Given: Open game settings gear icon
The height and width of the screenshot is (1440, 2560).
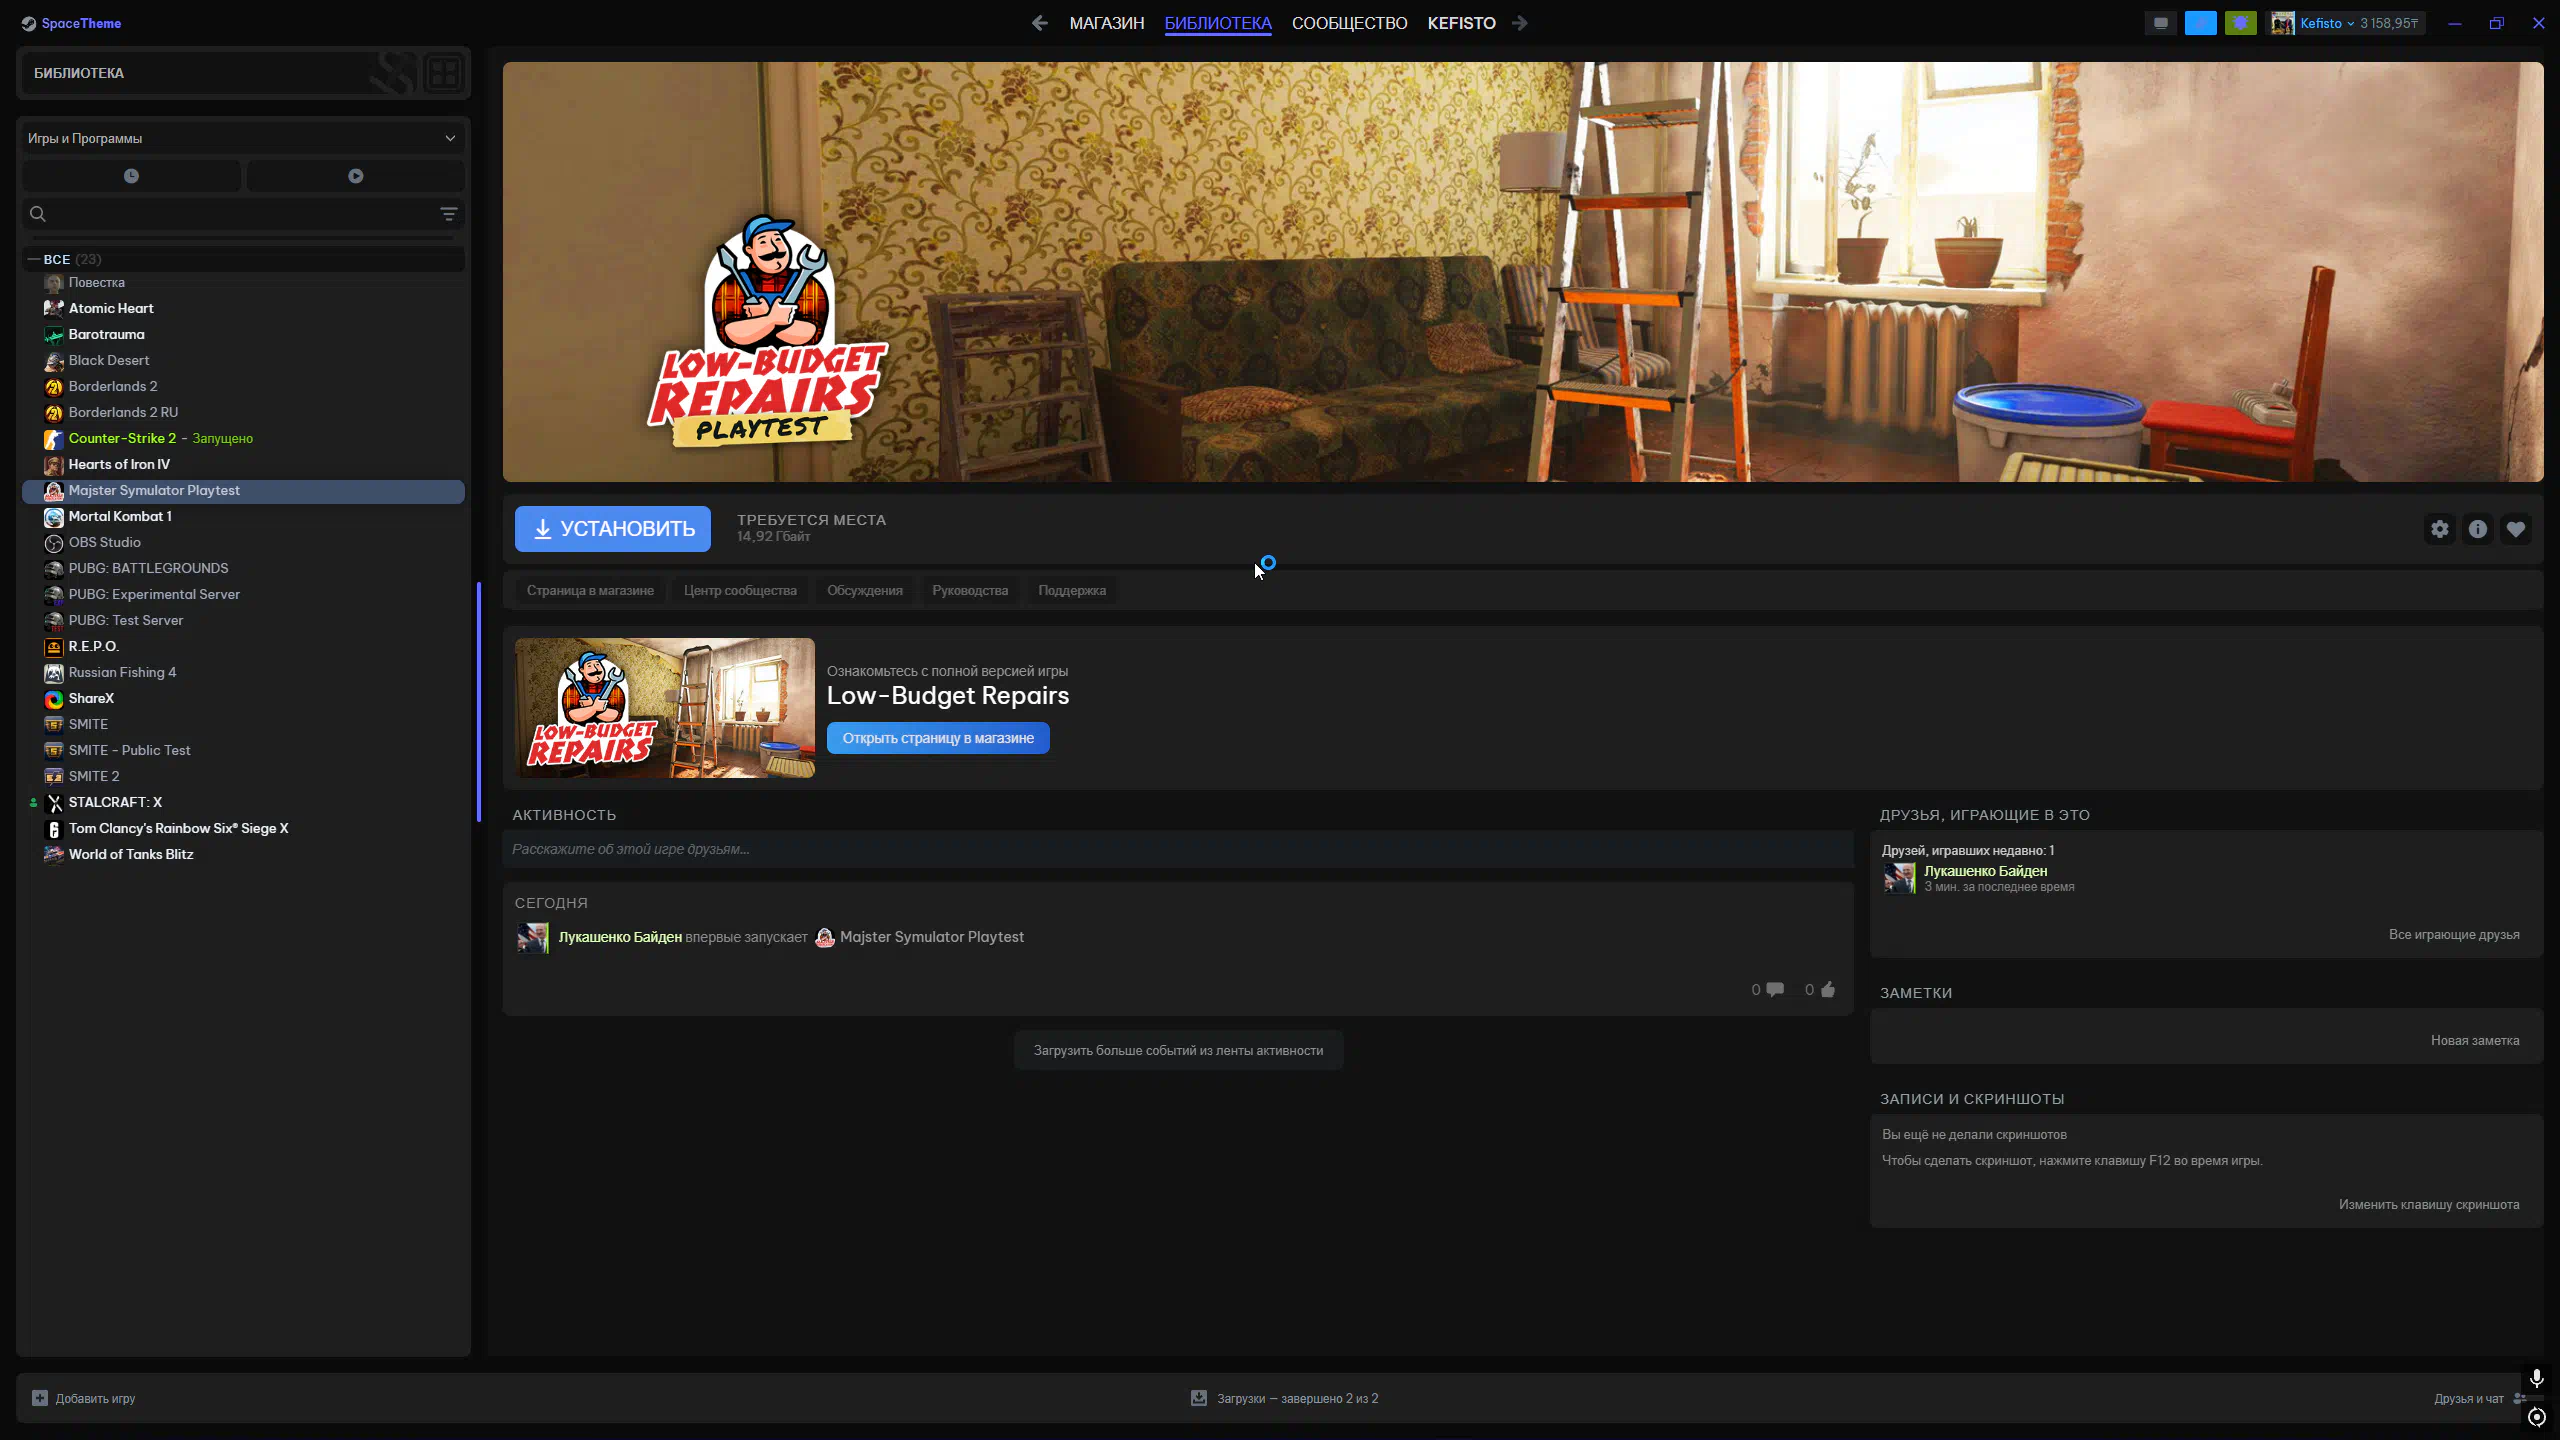Looking at the screenshot, I should pos(2440,529).
